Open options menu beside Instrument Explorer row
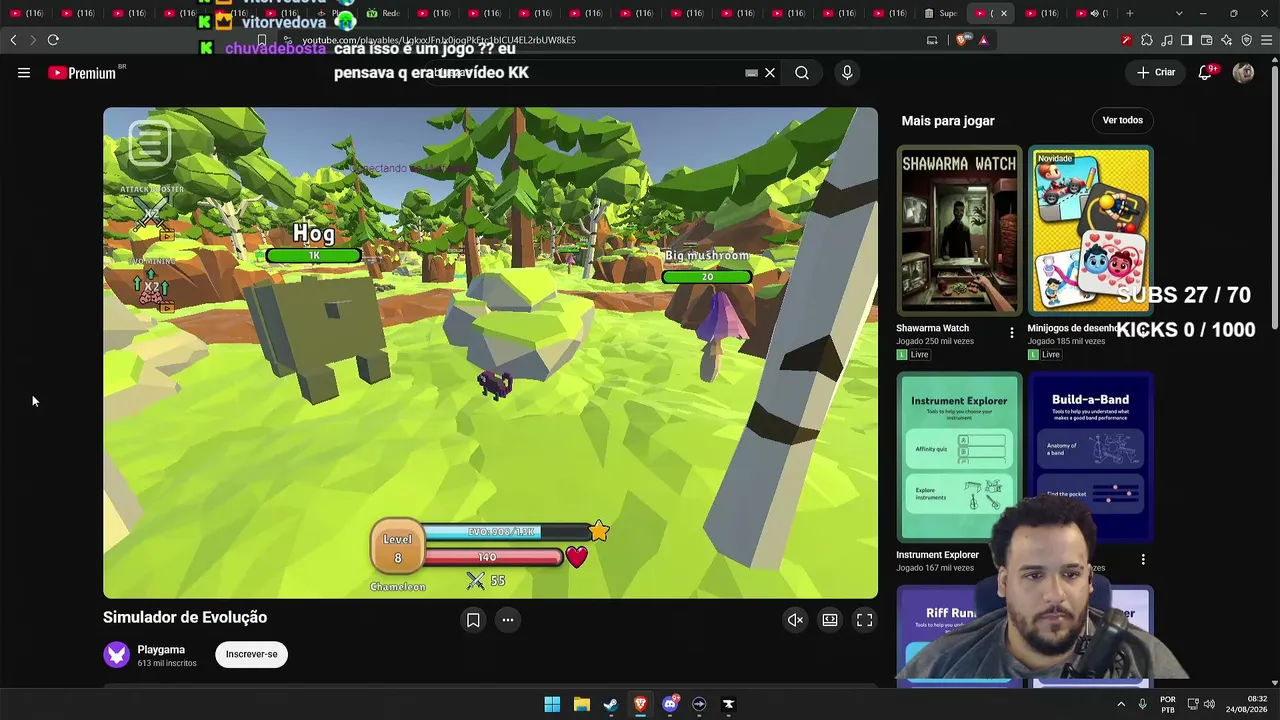Image resolution: width=1280 pixels, height=720 pixels. tap(1143, 559)
